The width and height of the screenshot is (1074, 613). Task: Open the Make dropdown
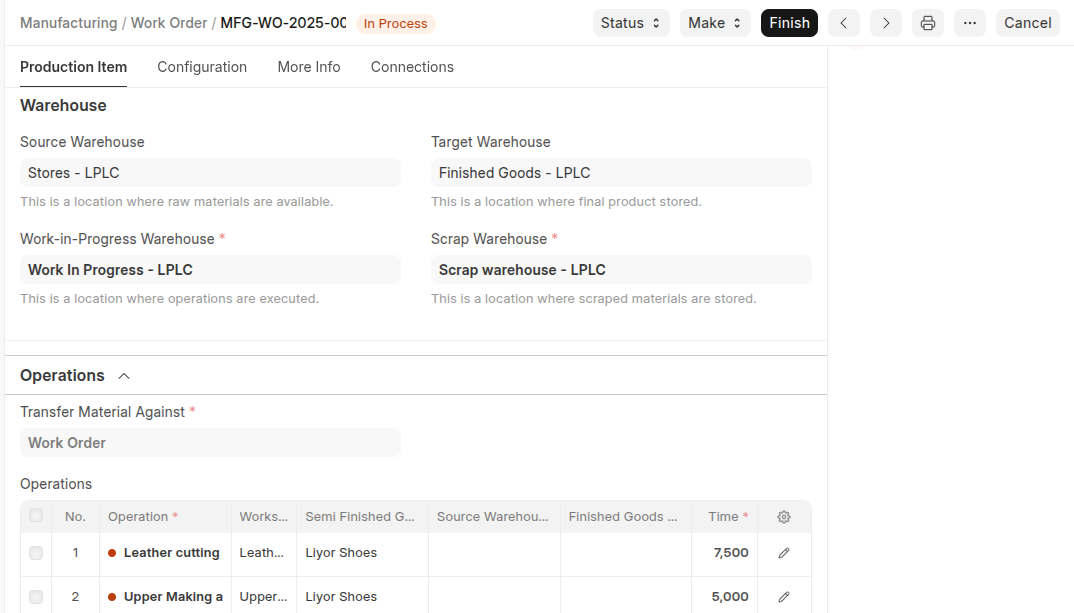[714, 23]
